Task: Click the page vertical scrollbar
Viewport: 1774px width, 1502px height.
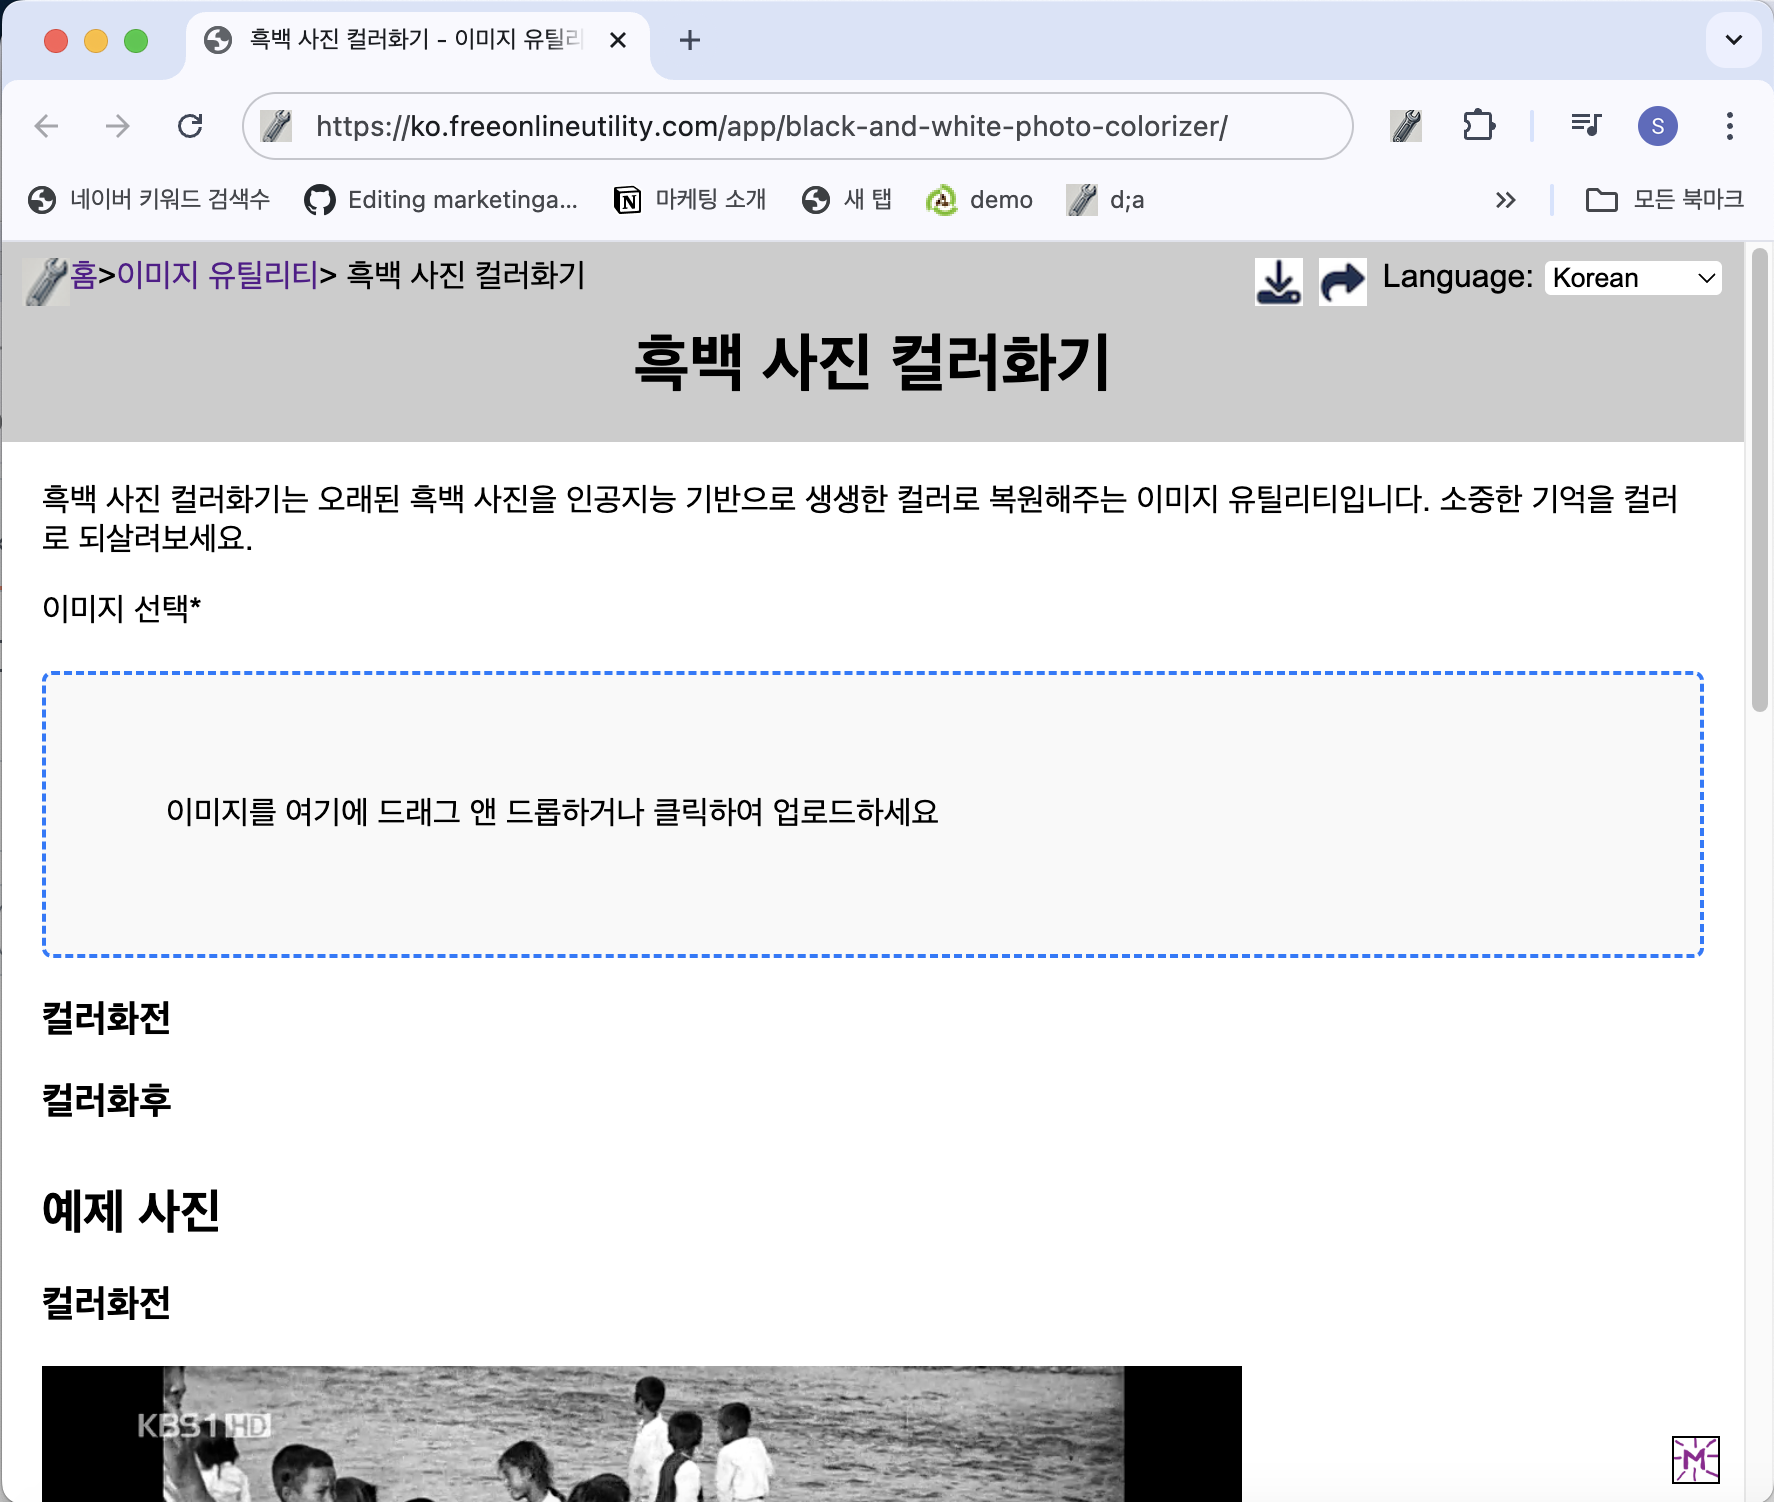Action: (1760, 480)
